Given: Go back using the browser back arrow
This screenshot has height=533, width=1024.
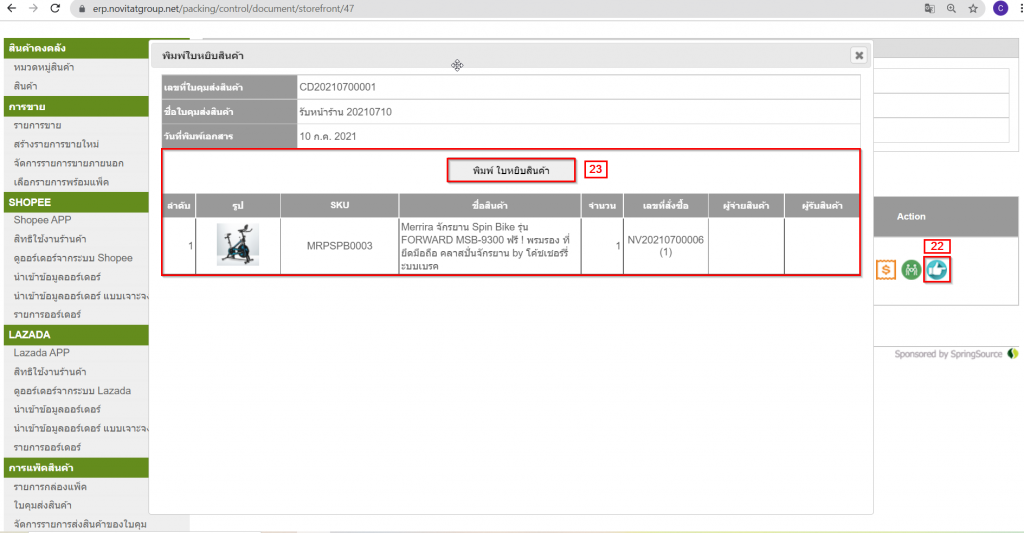Looking at the screenshot, I should 11,8.
